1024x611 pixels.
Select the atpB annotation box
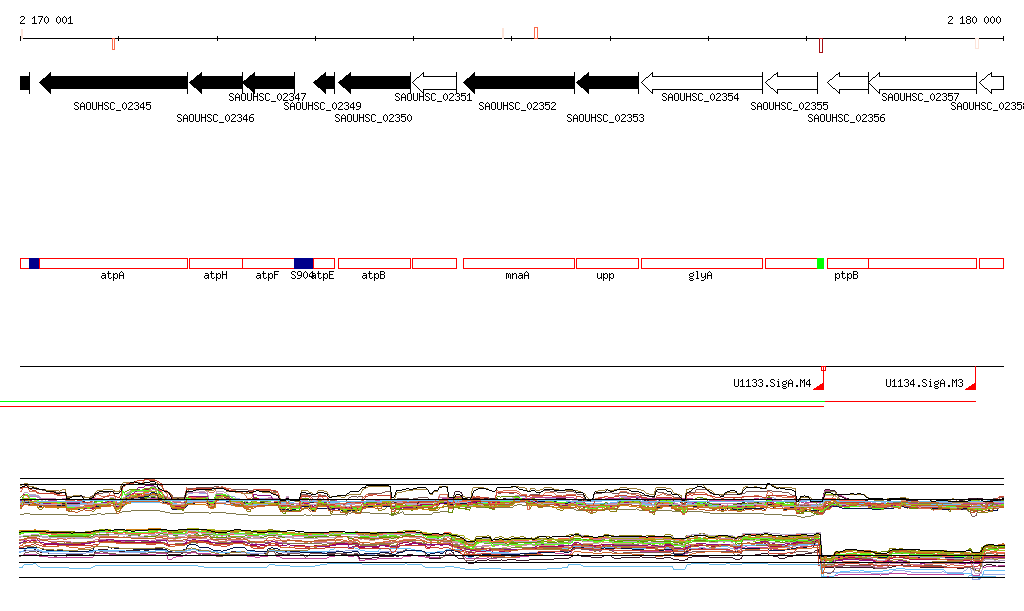coord(374,263)
